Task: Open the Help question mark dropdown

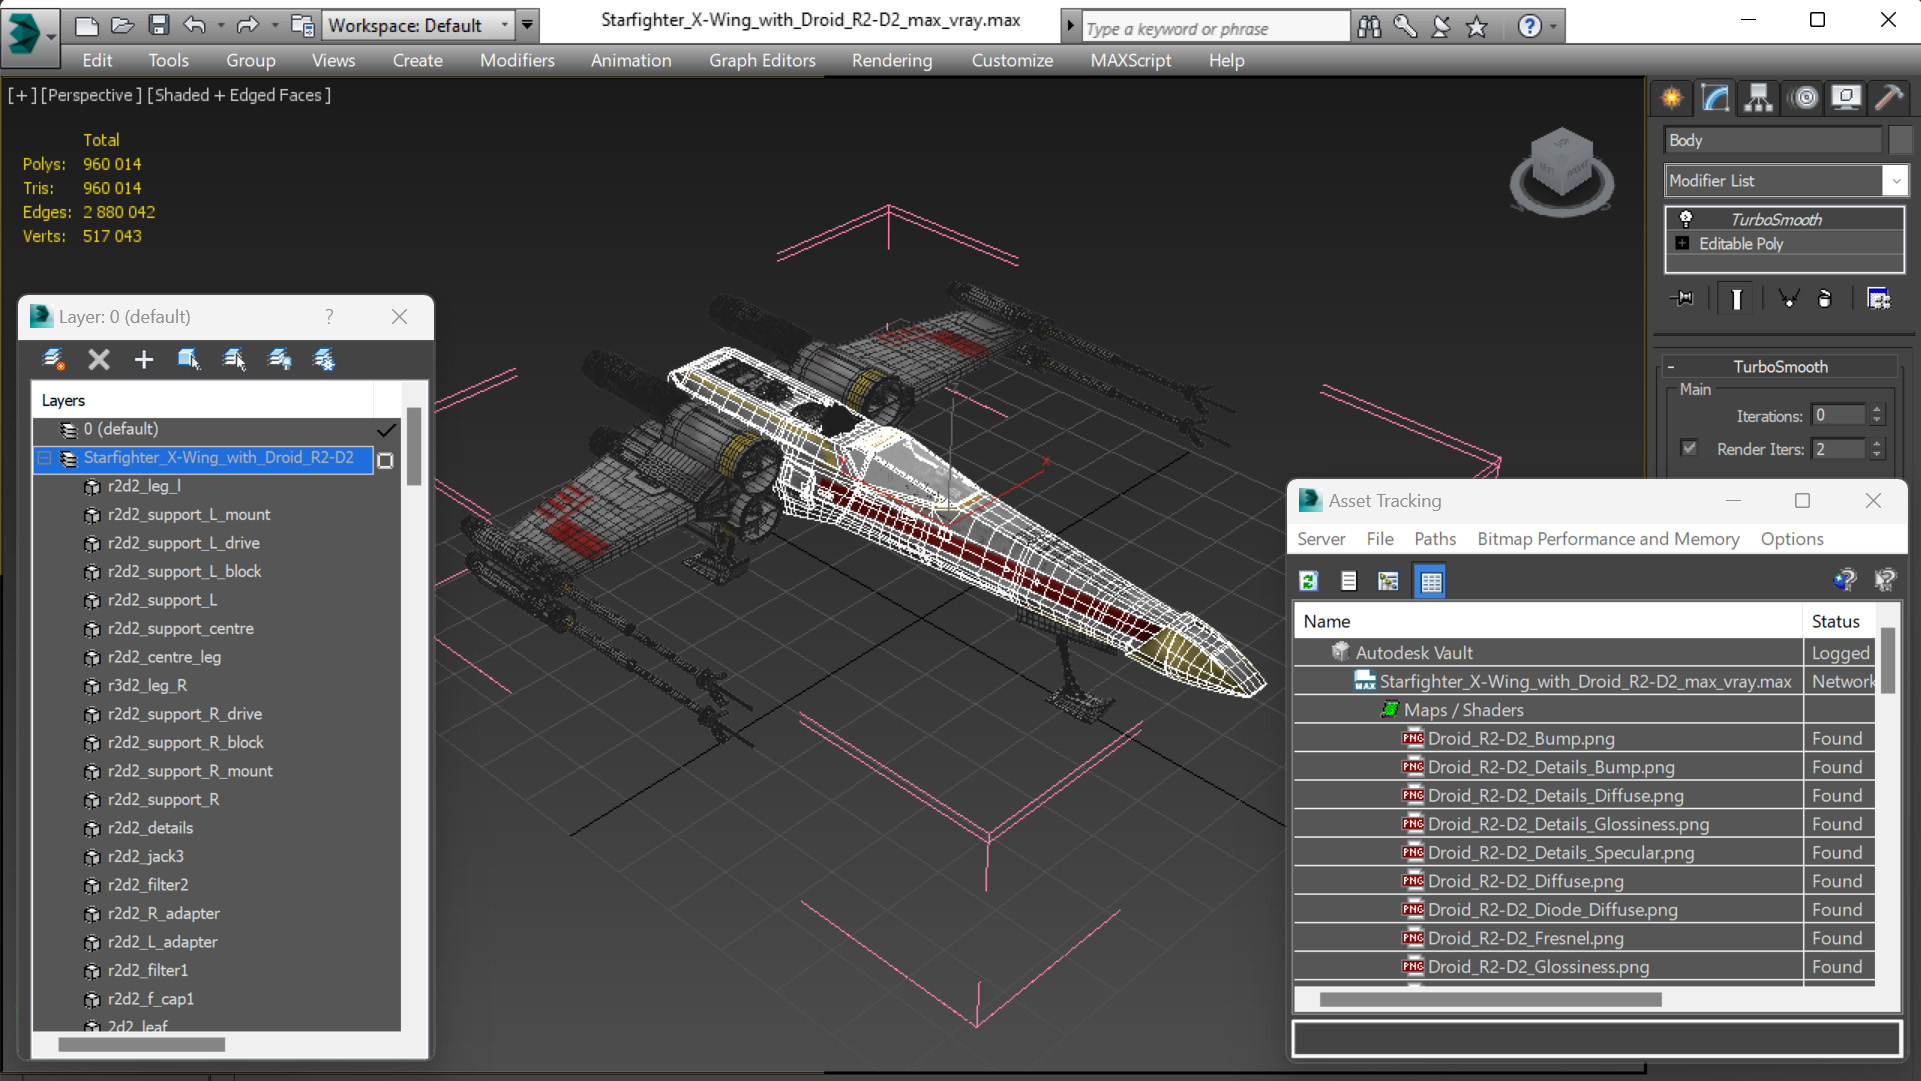Action: [1553, 27]
